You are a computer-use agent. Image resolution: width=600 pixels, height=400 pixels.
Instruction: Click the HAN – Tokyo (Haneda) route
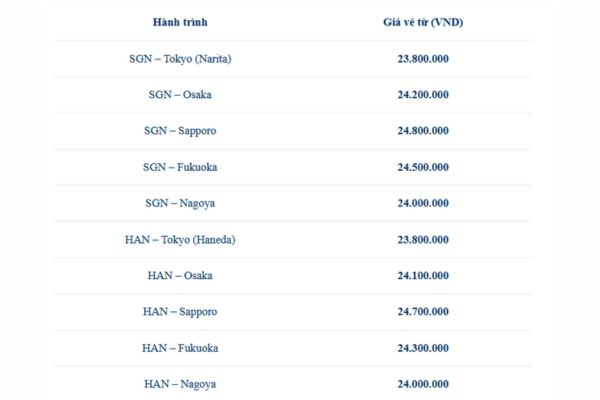[x=181, y=240]
